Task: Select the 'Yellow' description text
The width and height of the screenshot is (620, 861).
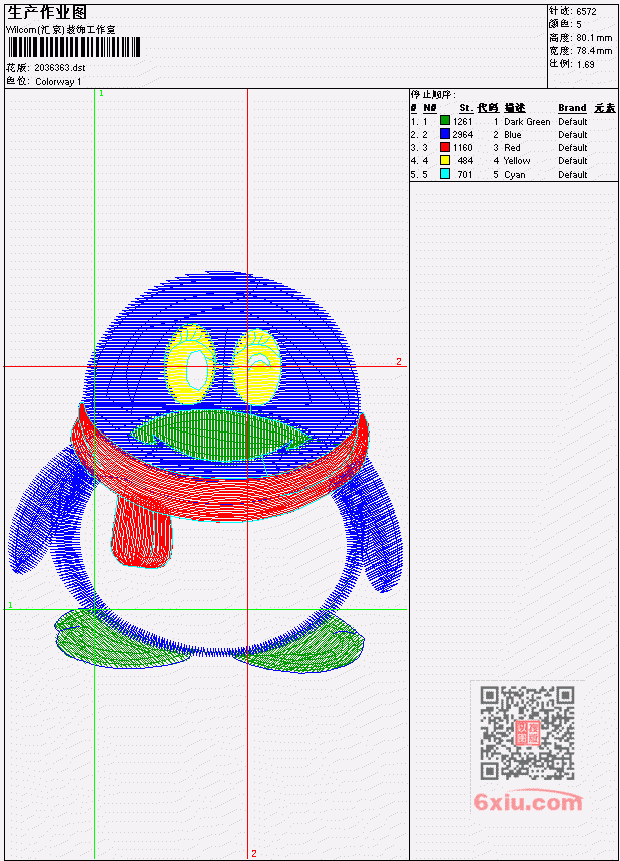Action: click(x=517, y=161)
